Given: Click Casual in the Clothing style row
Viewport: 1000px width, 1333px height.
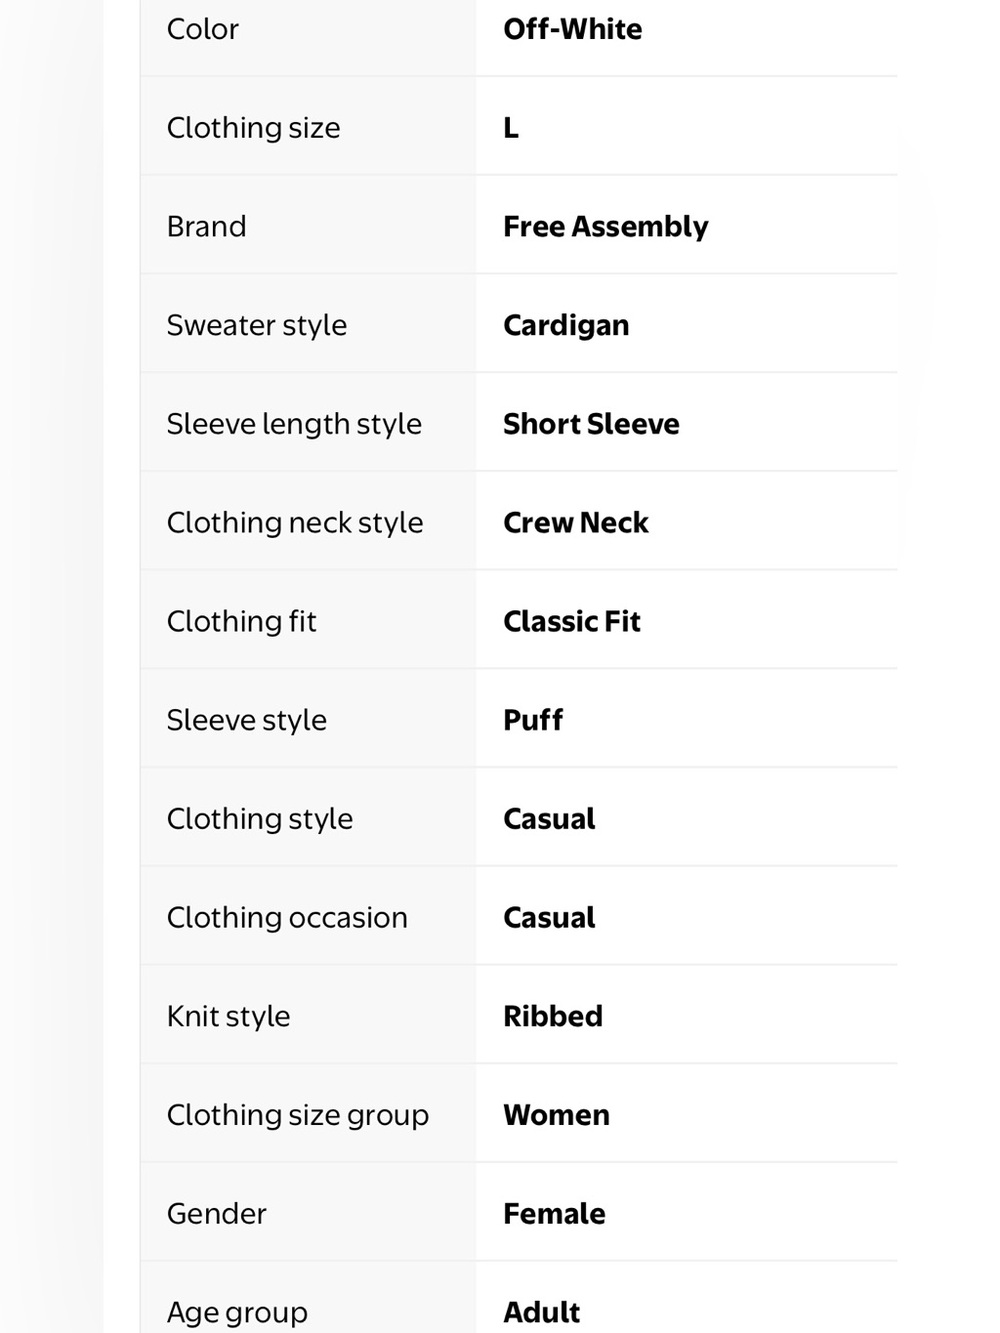Looking at the screenshot, I should pos(549,819).
